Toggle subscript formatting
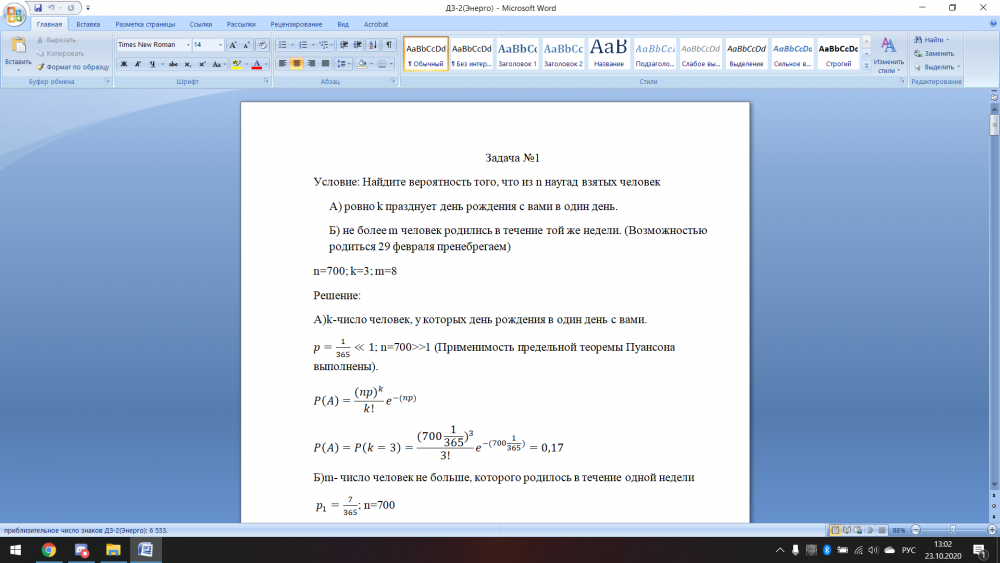This screenshot has height=563, width=1000. coord(188,64)
